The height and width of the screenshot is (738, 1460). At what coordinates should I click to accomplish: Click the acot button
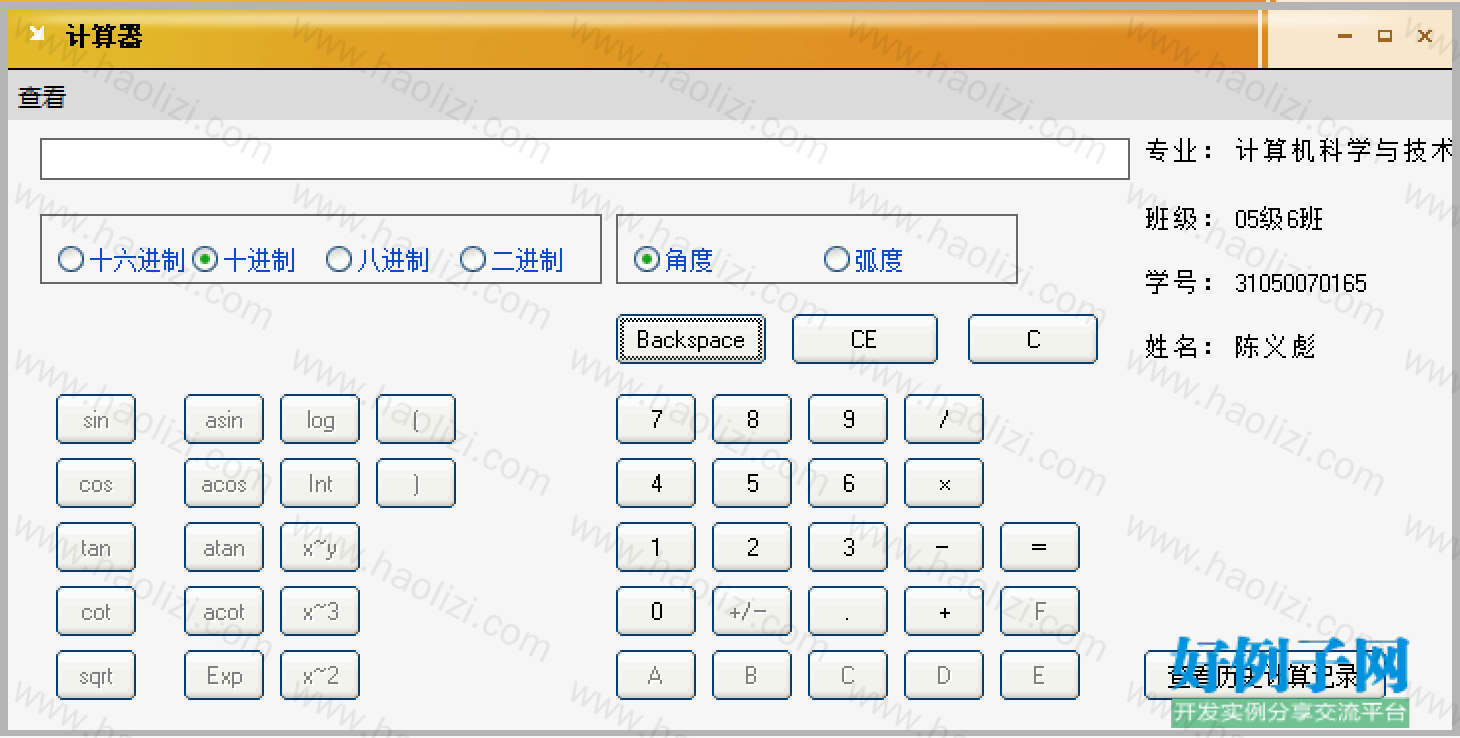click(x=224, y=611)
